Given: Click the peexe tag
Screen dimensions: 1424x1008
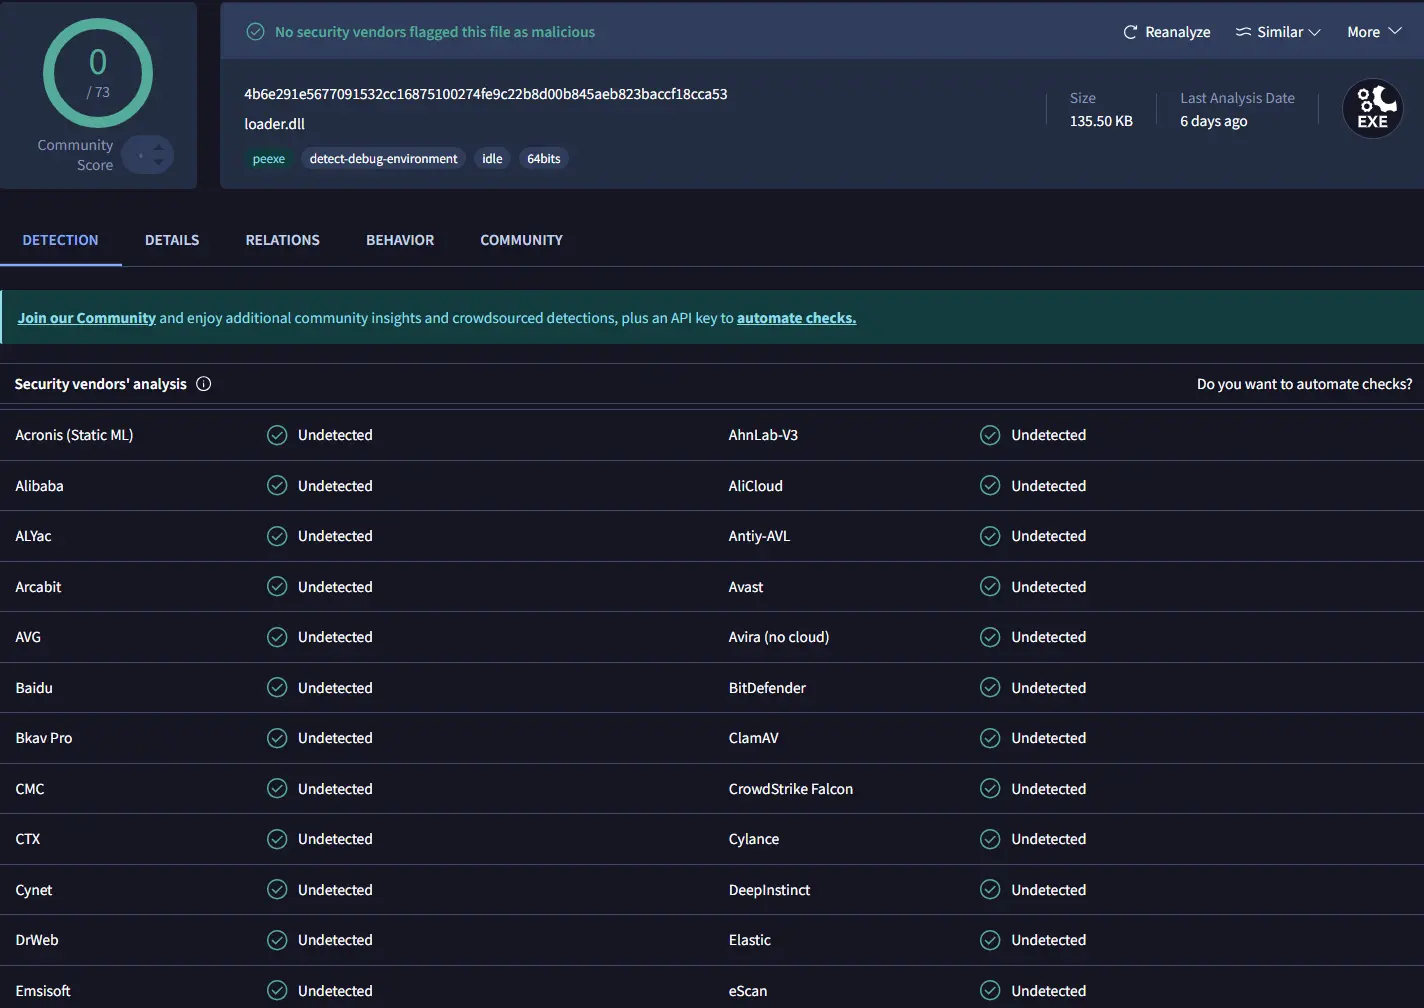Looking at the screenshot, I should point(269,159).
